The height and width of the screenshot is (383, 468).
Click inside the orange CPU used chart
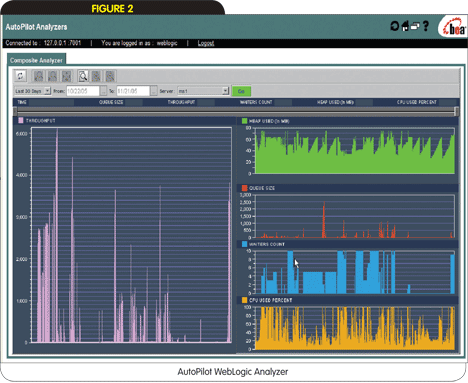(355, 328)
